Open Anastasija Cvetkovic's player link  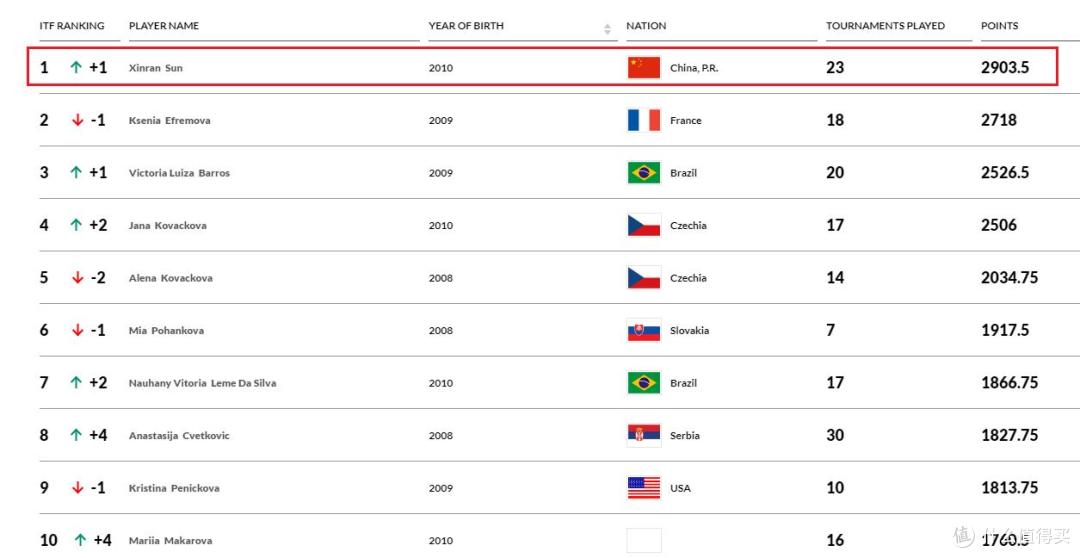179,435
